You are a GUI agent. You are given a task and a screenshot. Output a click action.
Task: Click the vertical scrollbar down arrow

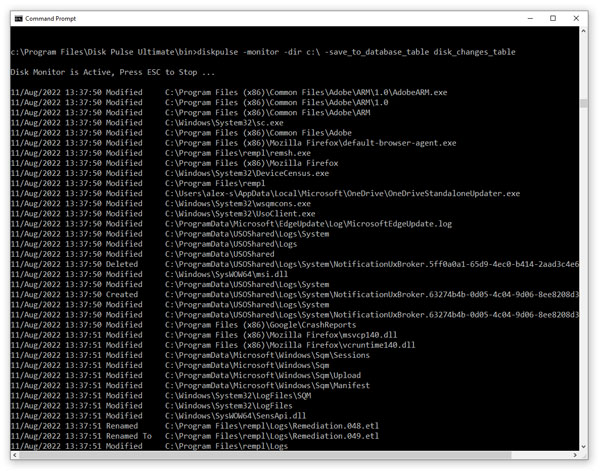[x=583, y=446]
